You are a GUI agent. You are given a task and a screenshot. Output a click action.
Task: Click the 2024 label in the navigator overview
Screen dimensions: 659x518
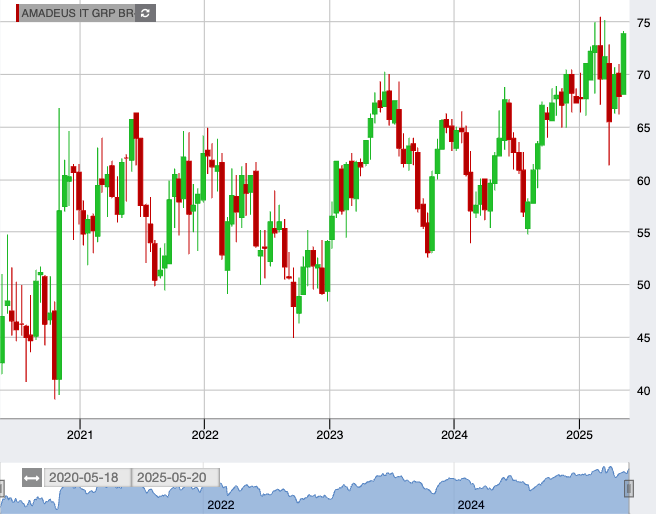471,505
